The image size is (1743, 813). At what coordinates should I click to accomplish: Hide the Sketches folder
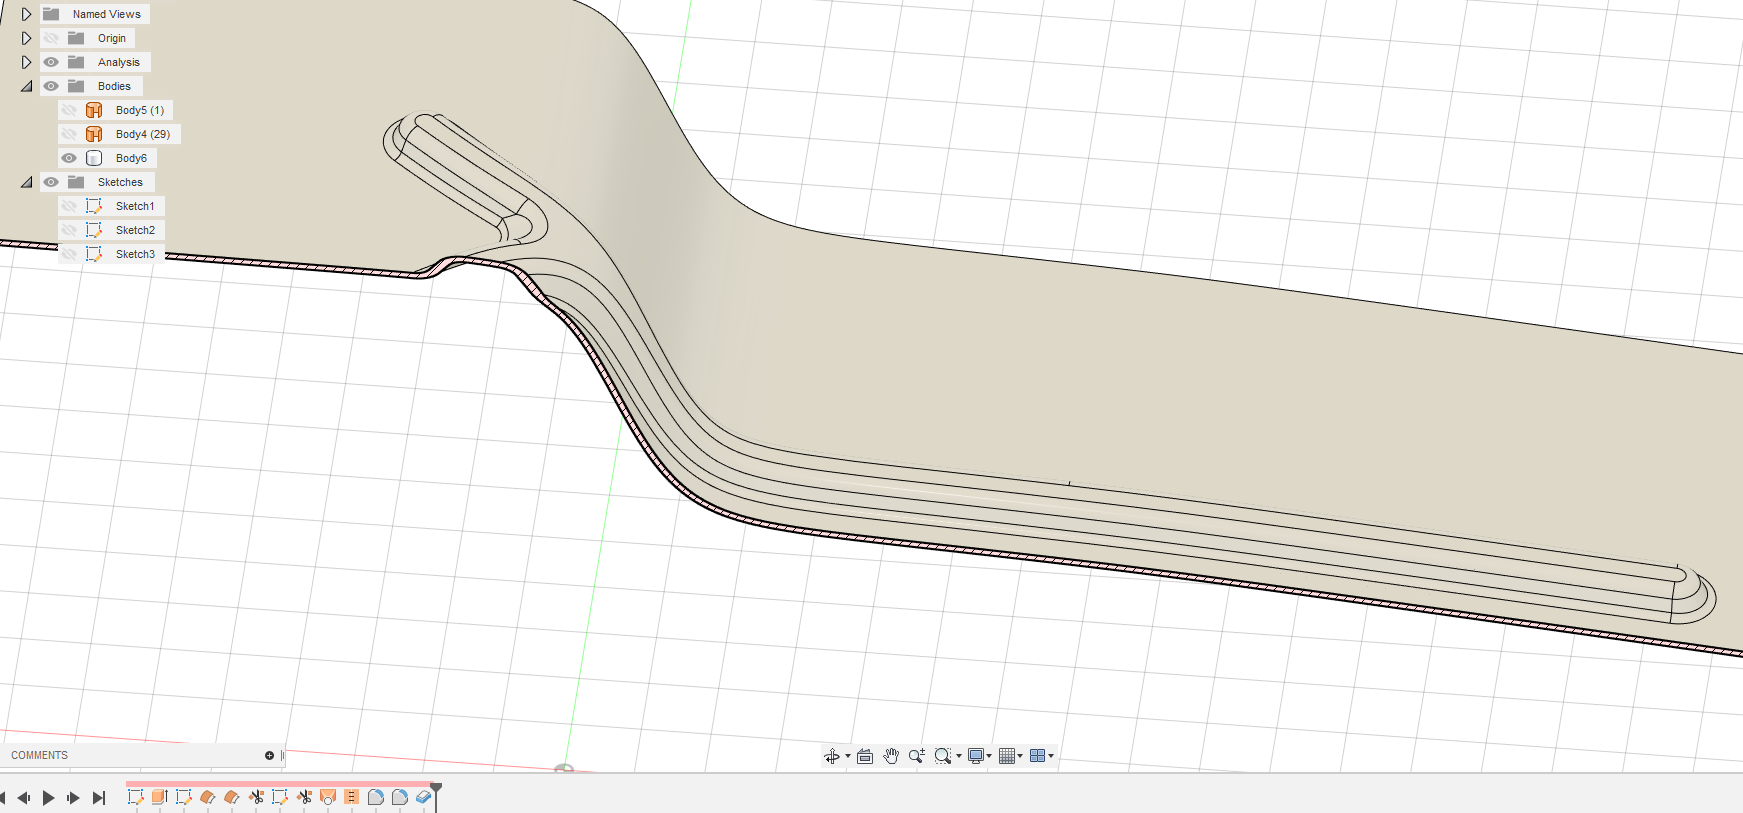(x=51, y=182)
